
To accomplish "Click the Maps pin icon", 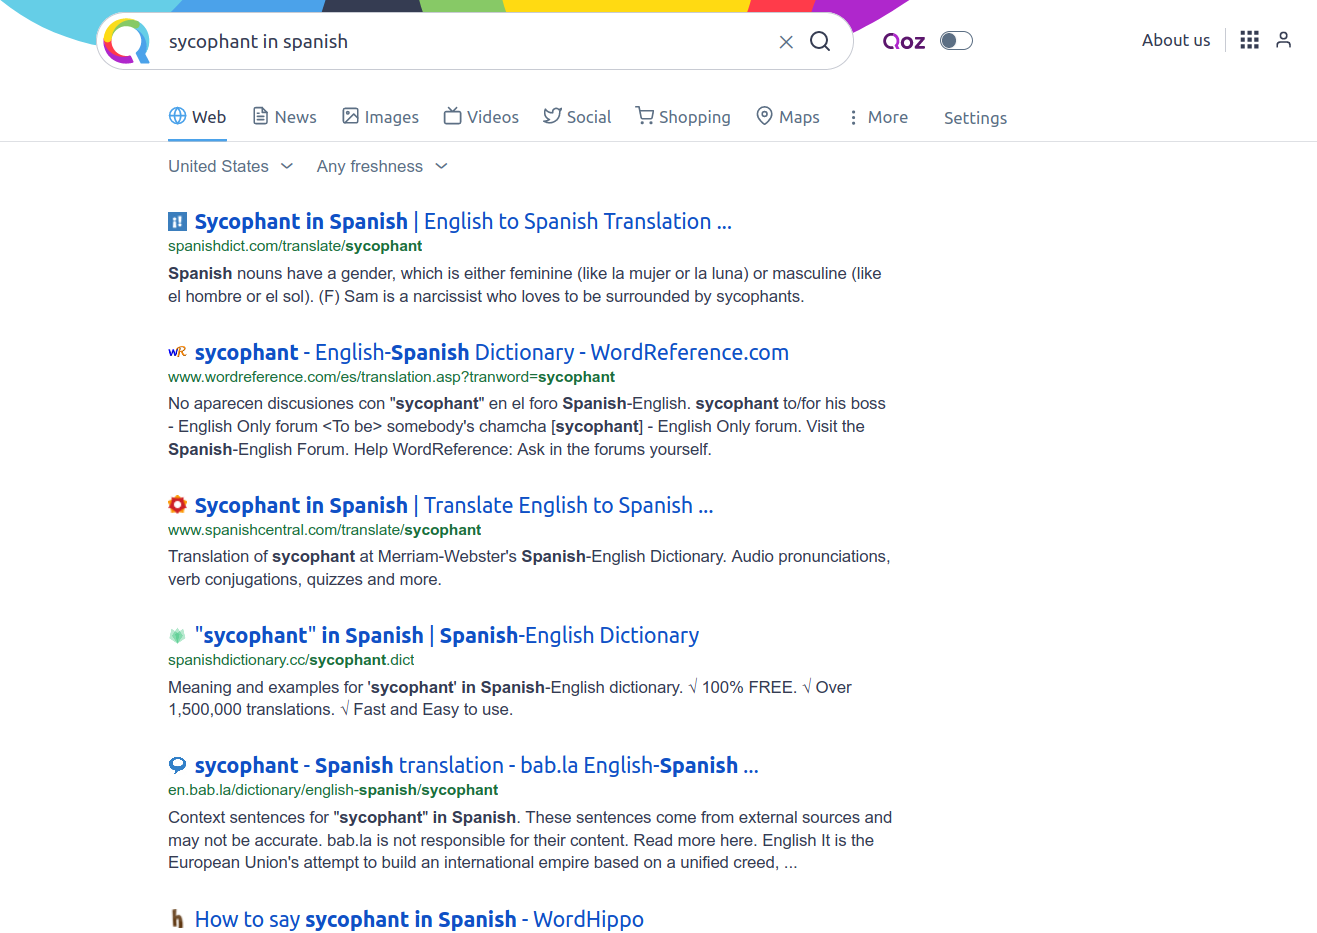I will [764, 116].
